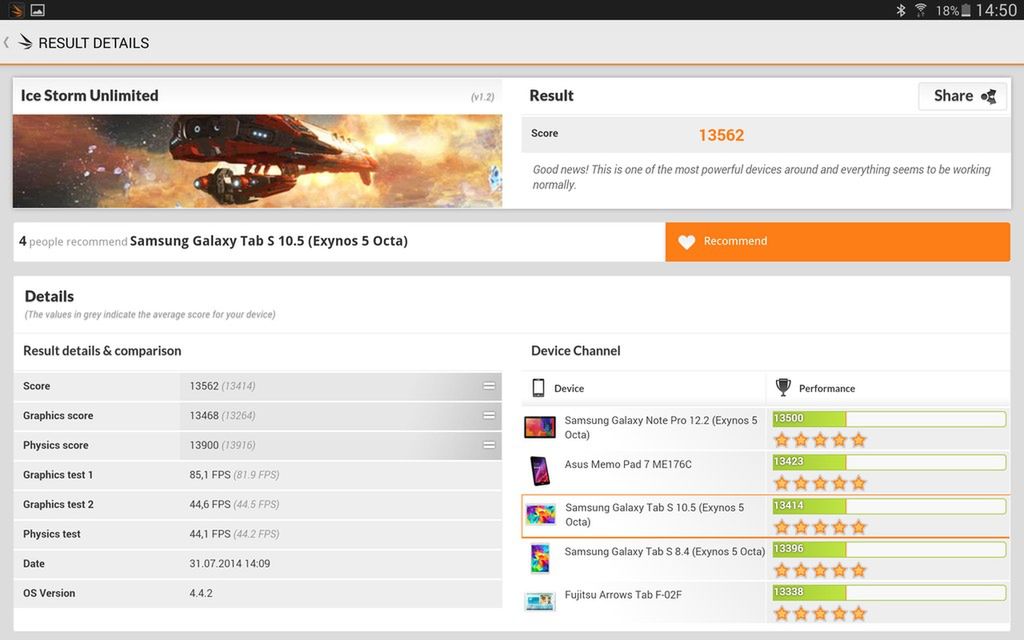
Task: Click the clock showing 14:50
Action: 996,10
